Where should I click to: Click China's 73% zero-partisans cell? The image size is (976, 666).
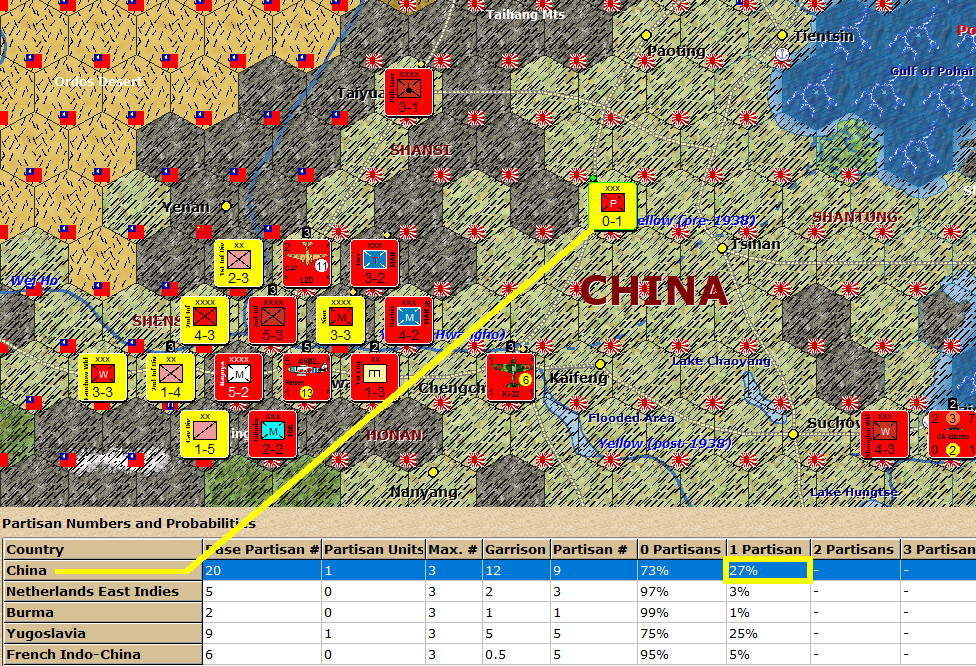point(682,570)
